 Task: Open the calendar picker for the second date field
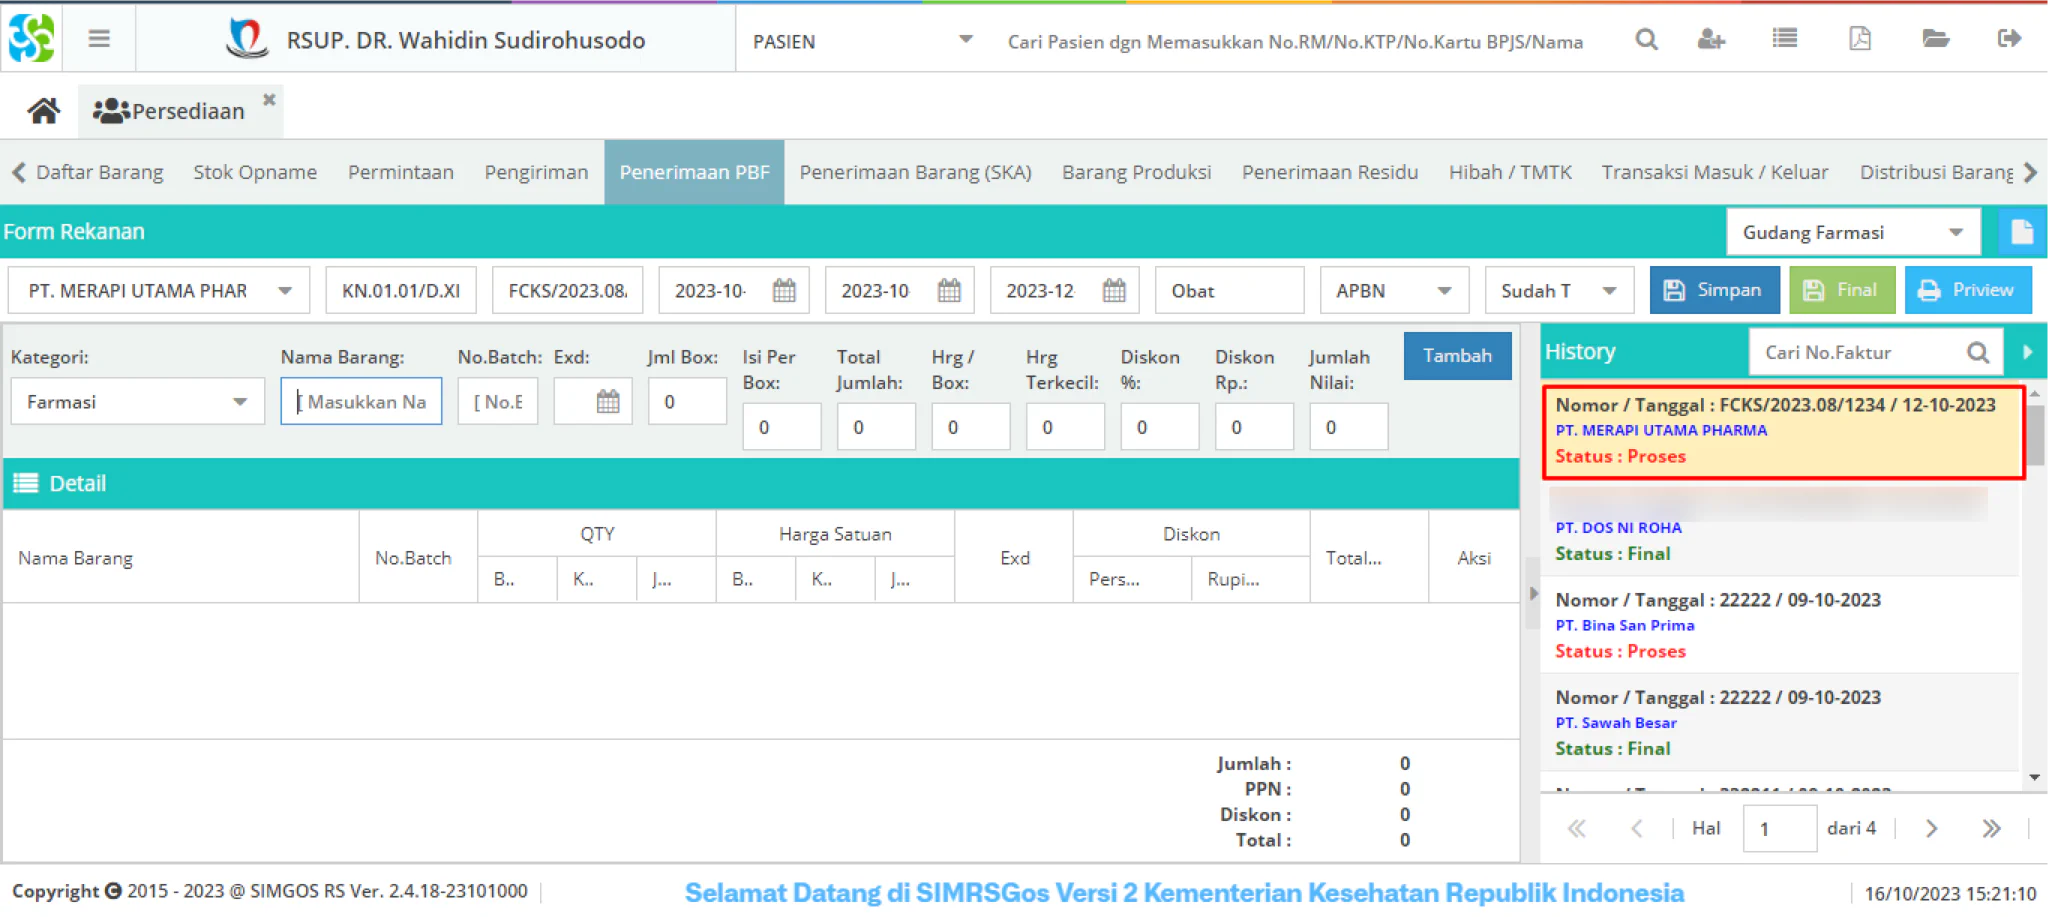[949, 290]
